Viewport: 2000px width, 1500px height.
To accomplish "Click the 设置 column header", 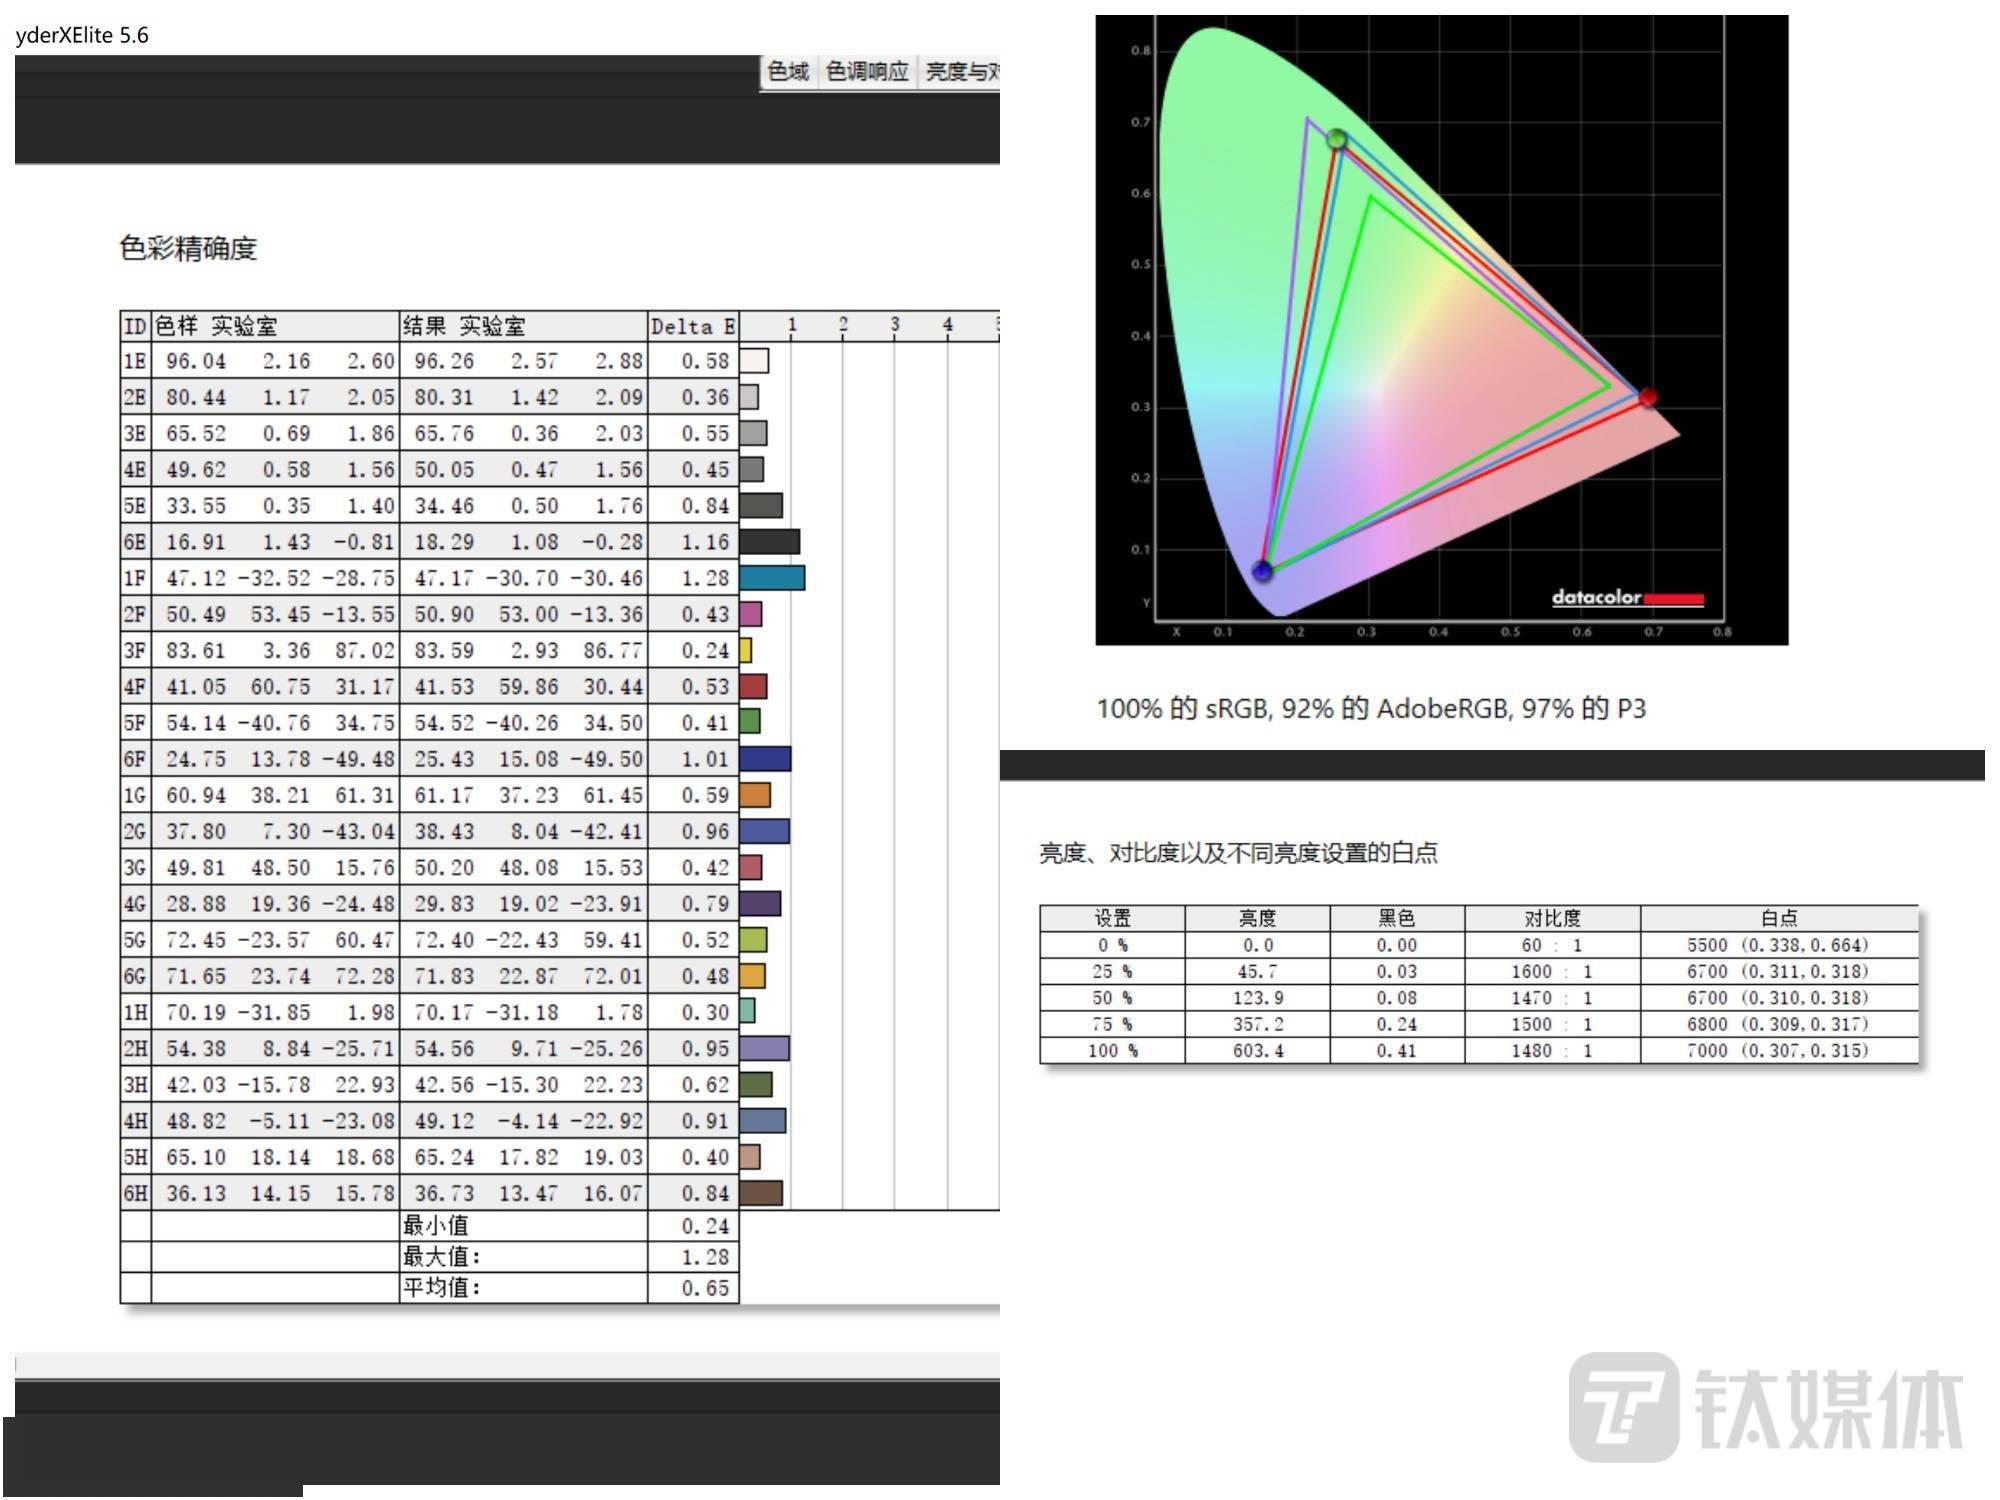I will click(1112, 918).
